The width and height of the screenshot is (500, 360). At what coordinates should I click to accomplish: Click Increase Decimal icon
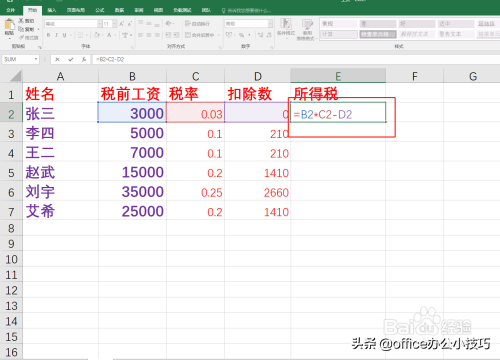pyautogui.click(x=261, y=35)
